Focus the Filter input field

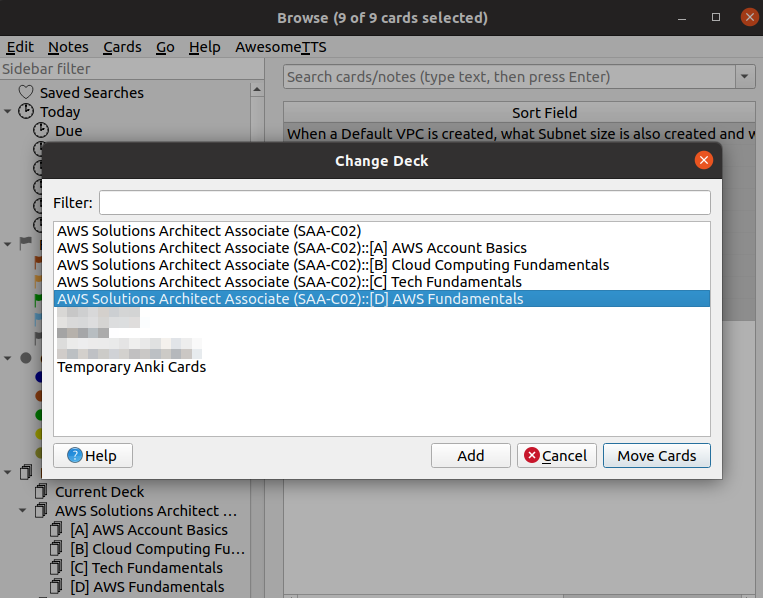(405, 202)
